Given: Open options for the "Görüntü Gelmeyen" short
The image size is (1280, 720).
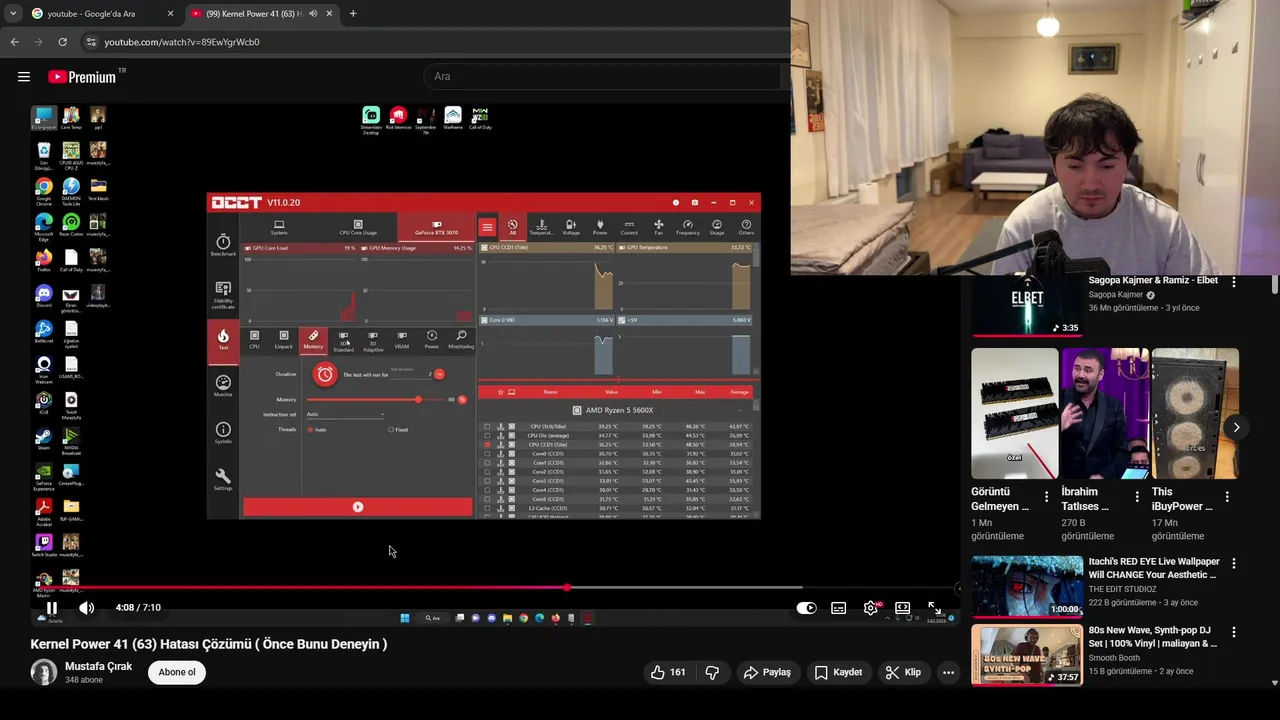Looking at the screenshot, I should 1046,496.
